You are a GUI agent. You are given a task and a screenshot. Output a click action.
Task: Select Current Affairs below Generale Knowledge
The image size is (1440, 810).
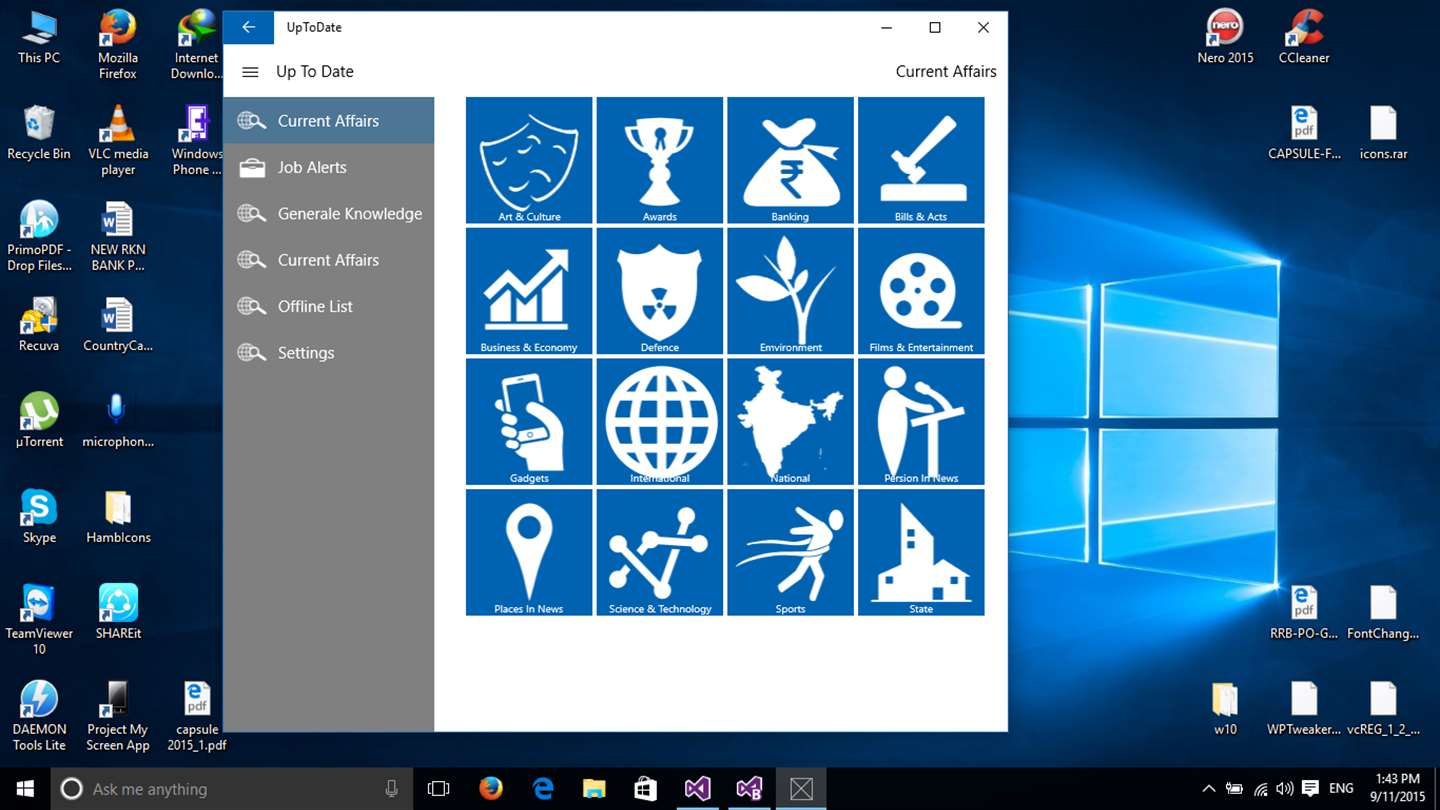coord(329,260)
